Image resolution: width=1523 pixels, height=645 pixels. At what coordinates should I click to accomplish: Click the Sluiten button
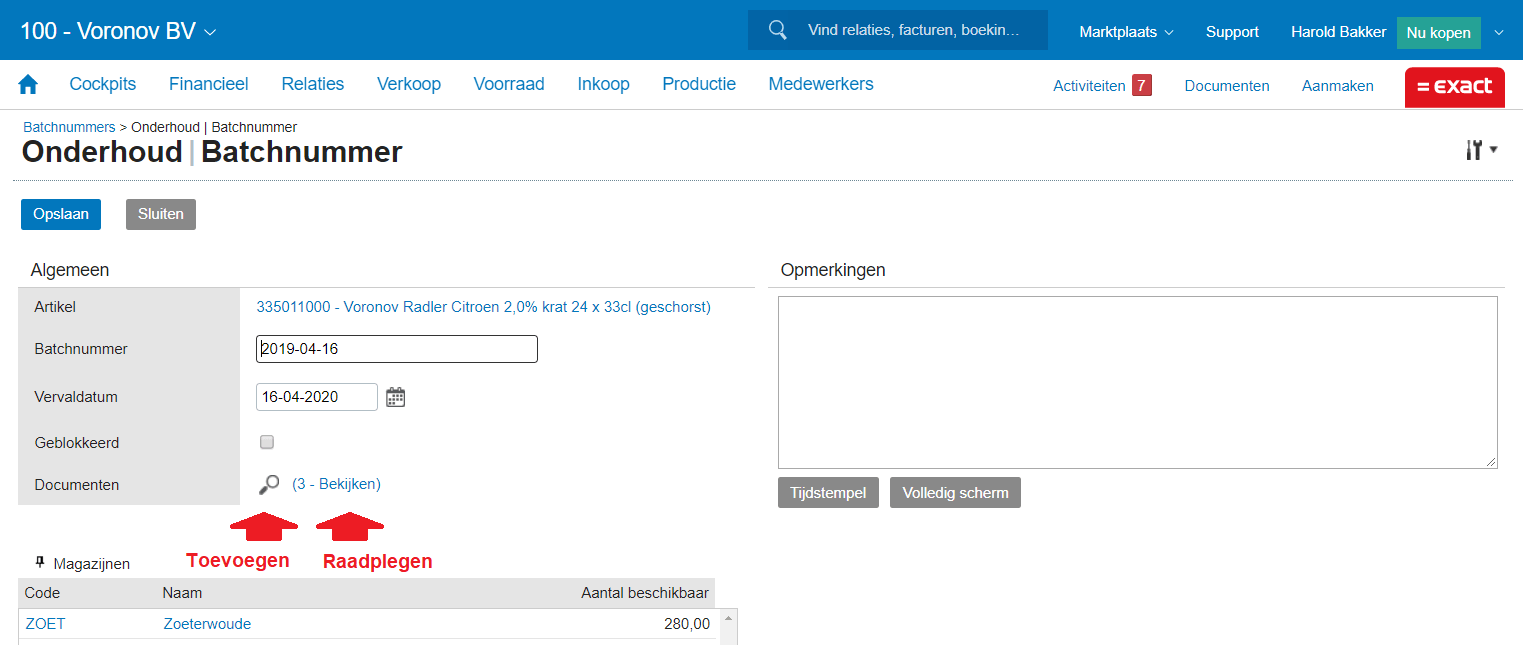coord(161,214)
